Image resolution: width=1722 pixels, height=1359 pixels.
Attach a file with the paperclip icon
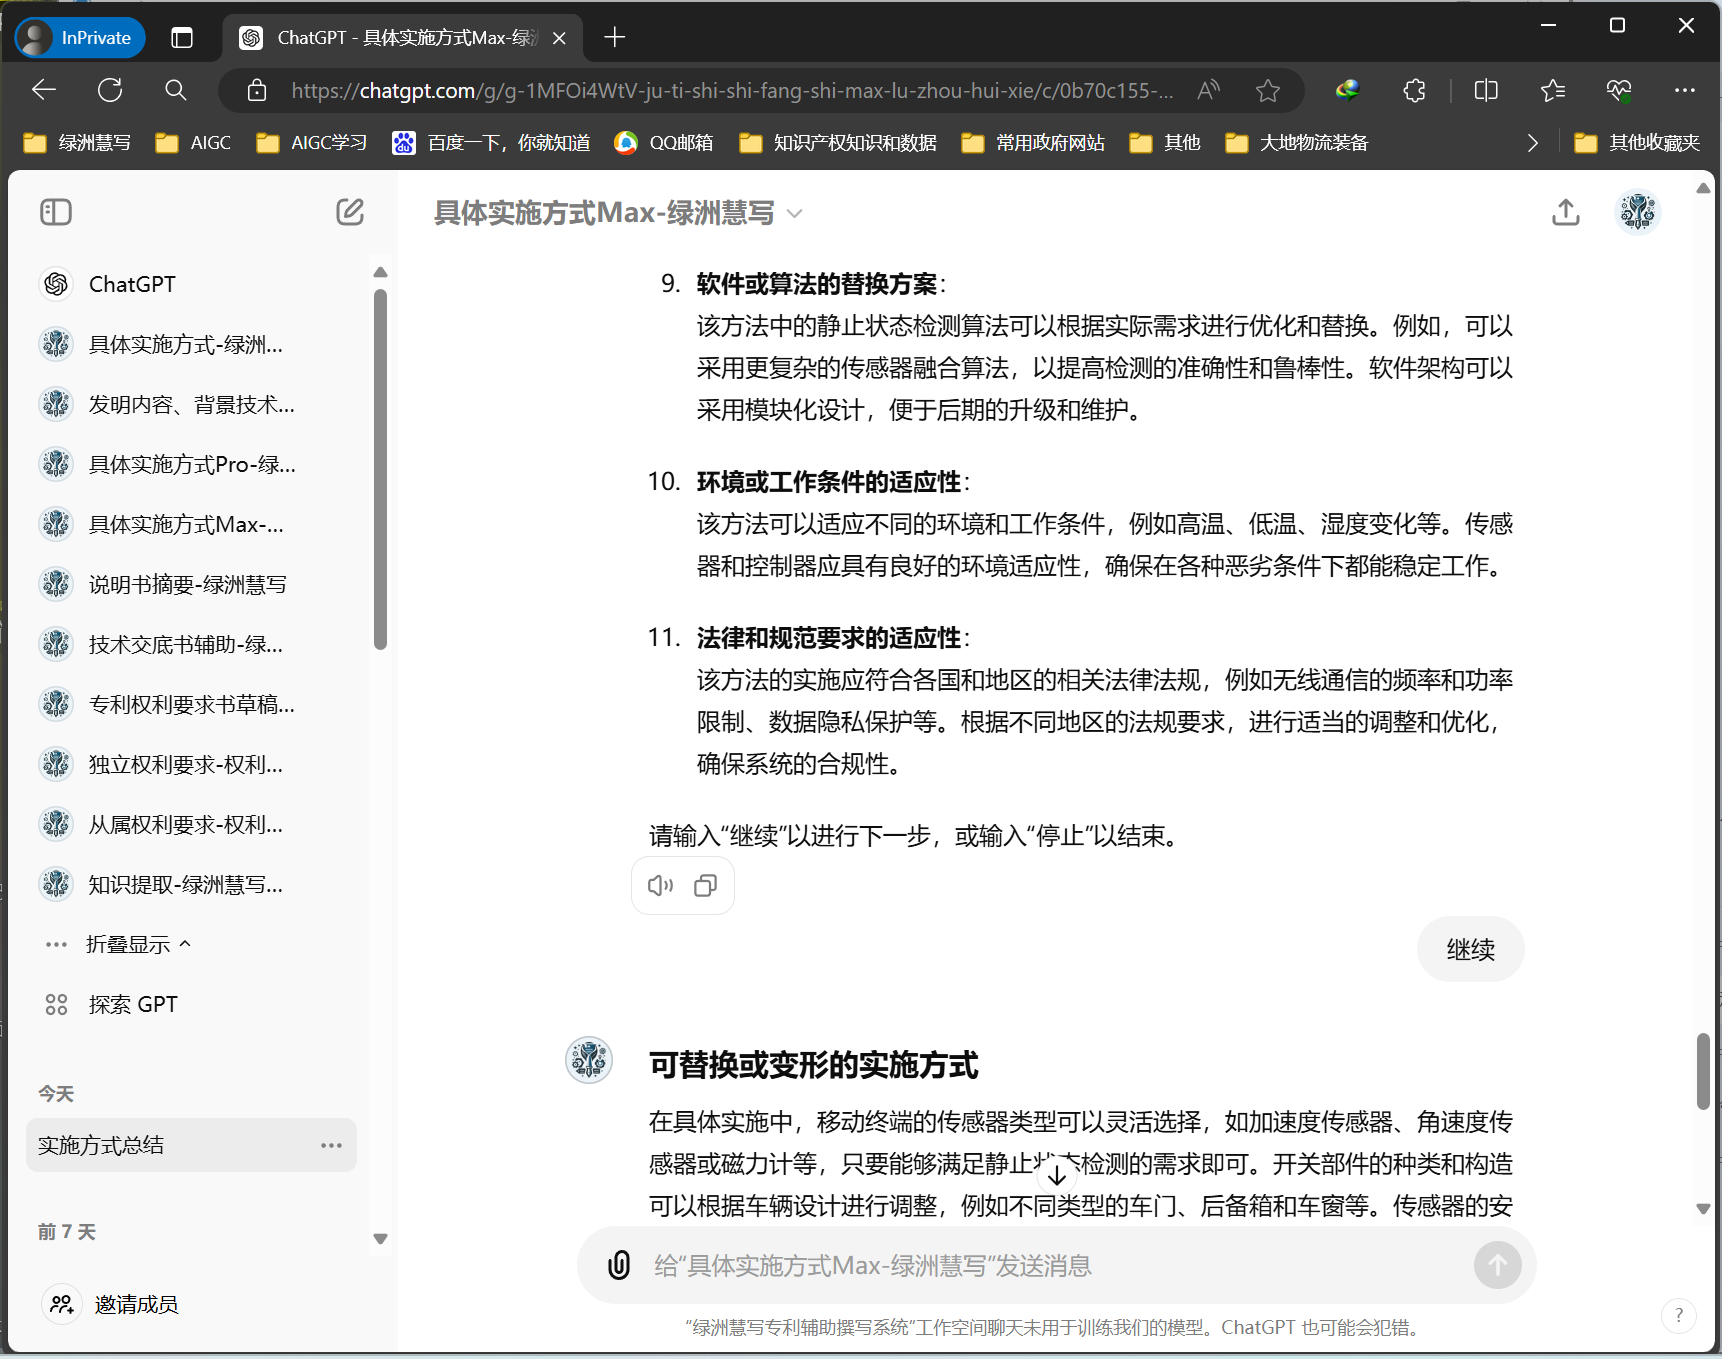tap(620, 1265)
